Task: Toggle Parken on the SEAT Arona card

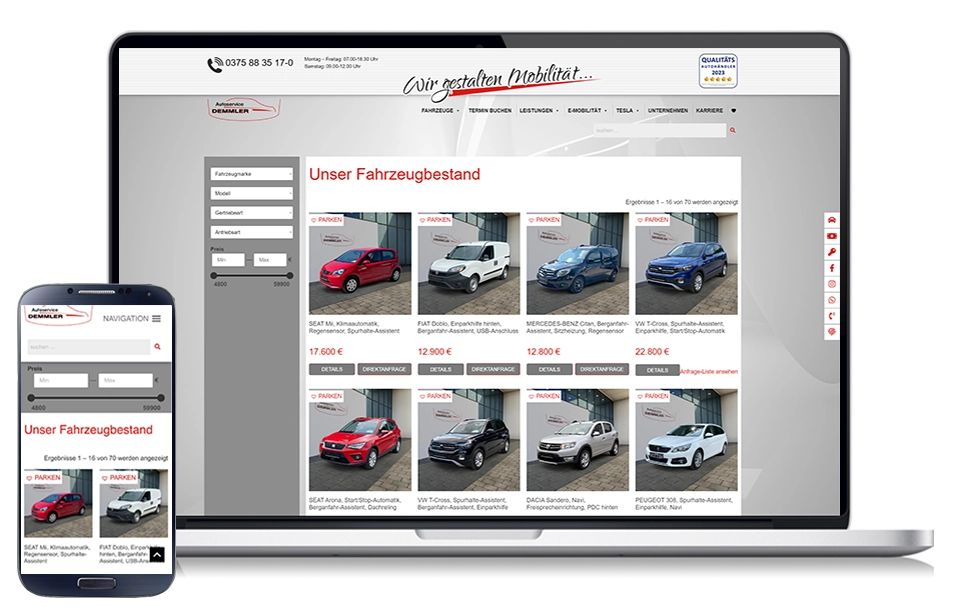Action: 327,396
